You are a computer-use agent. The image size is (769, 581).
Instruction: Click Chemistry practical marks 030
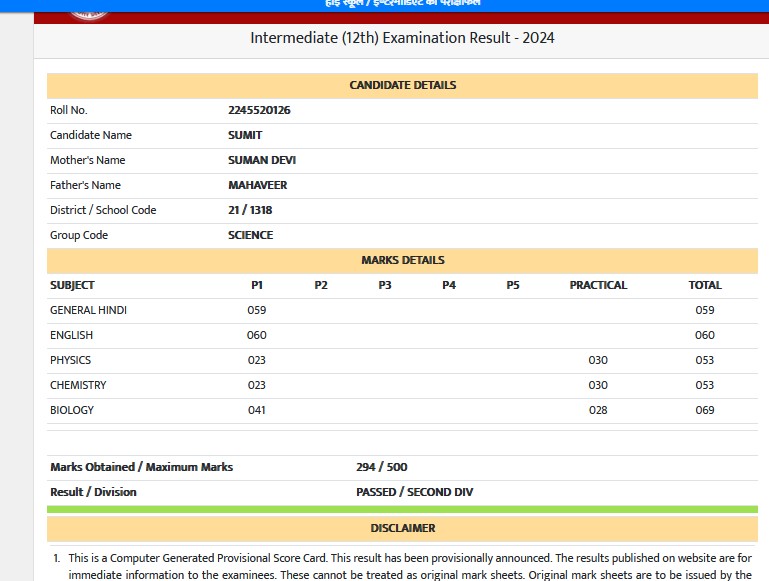(598, 385)
